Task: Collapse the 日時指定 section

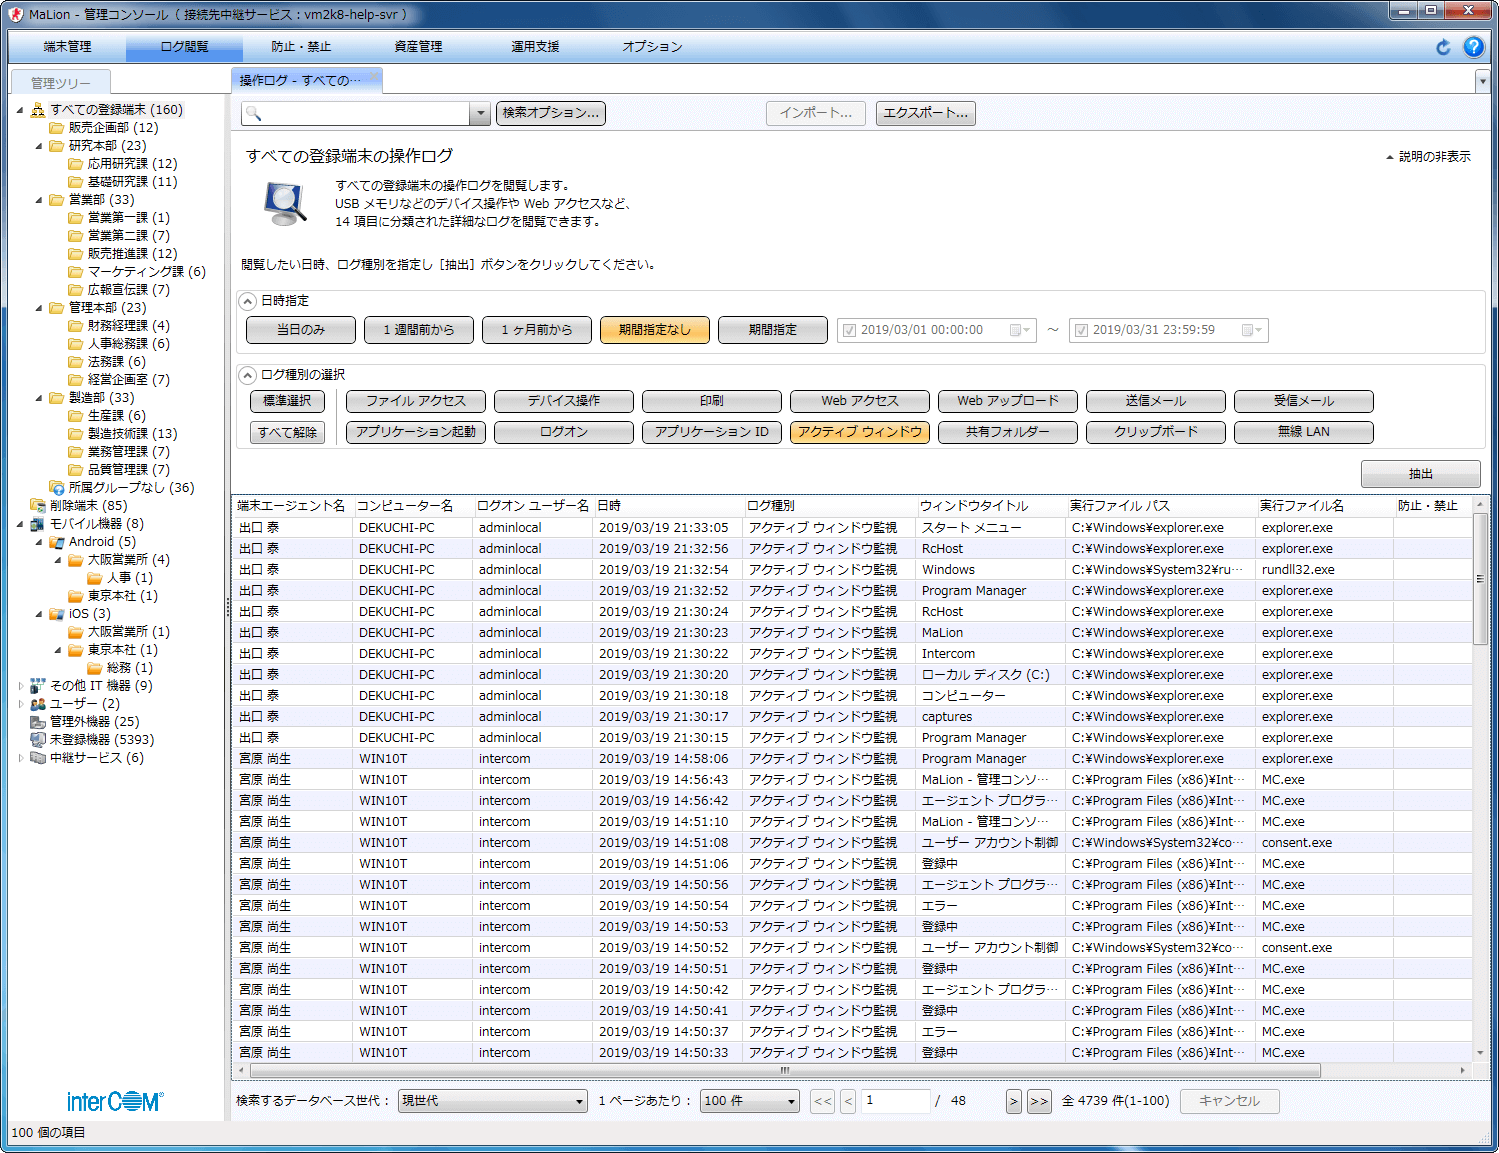Action: pos(247,301)
